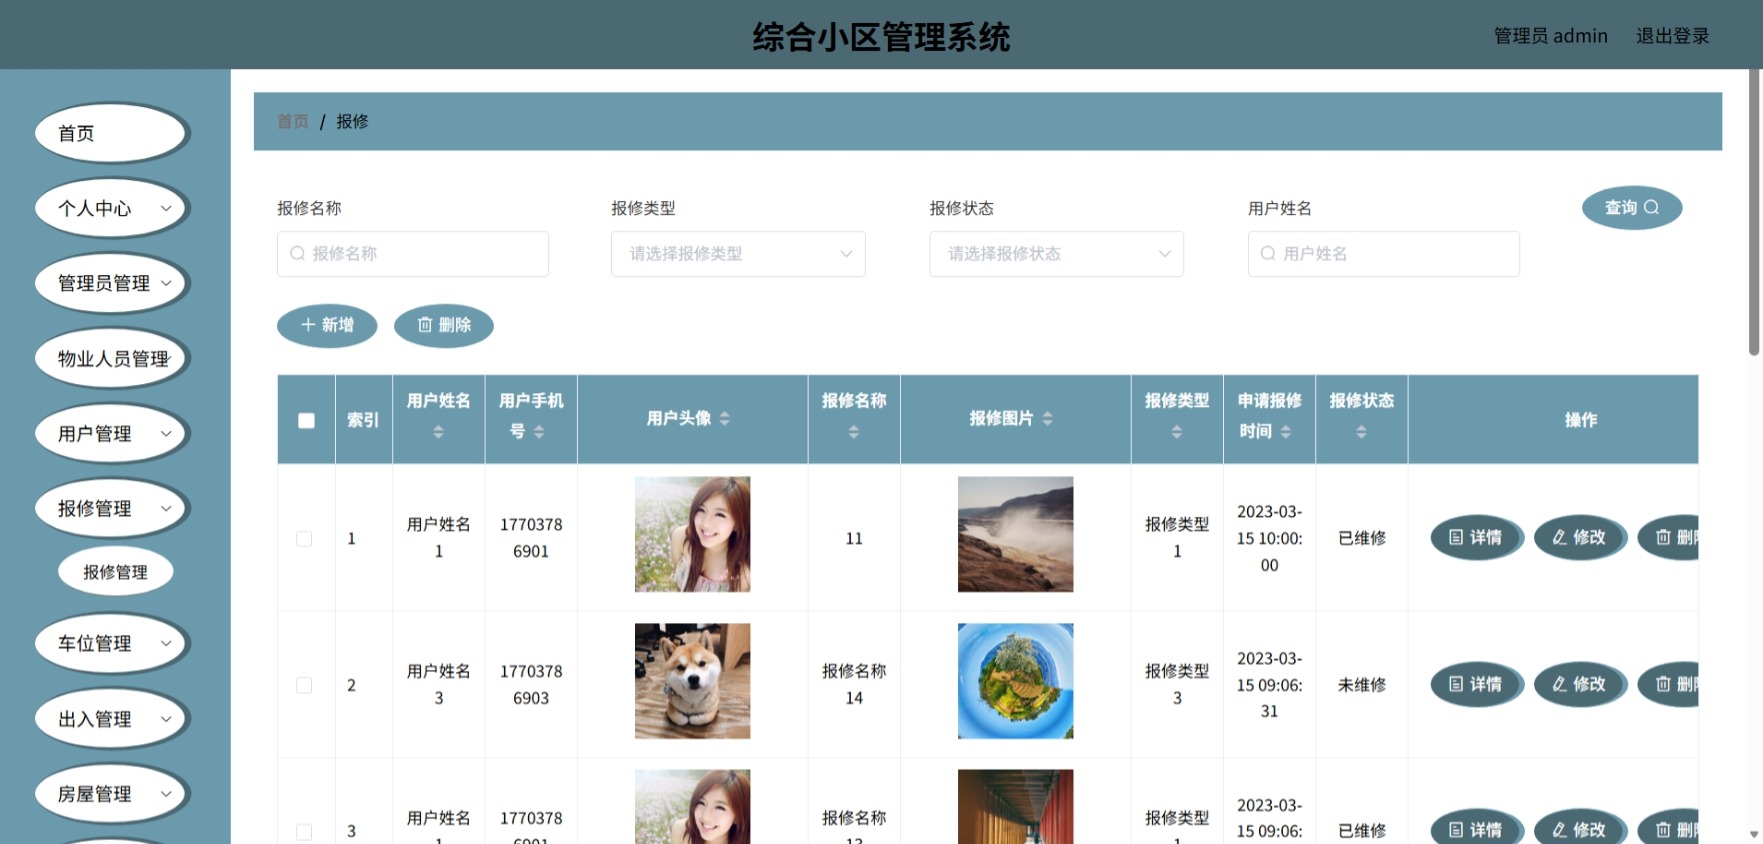The height and width of the screenshot is (844, 1763).
Task: Click date 2023-03-15 10:00:00 cell
Action: coord(1269,538)
